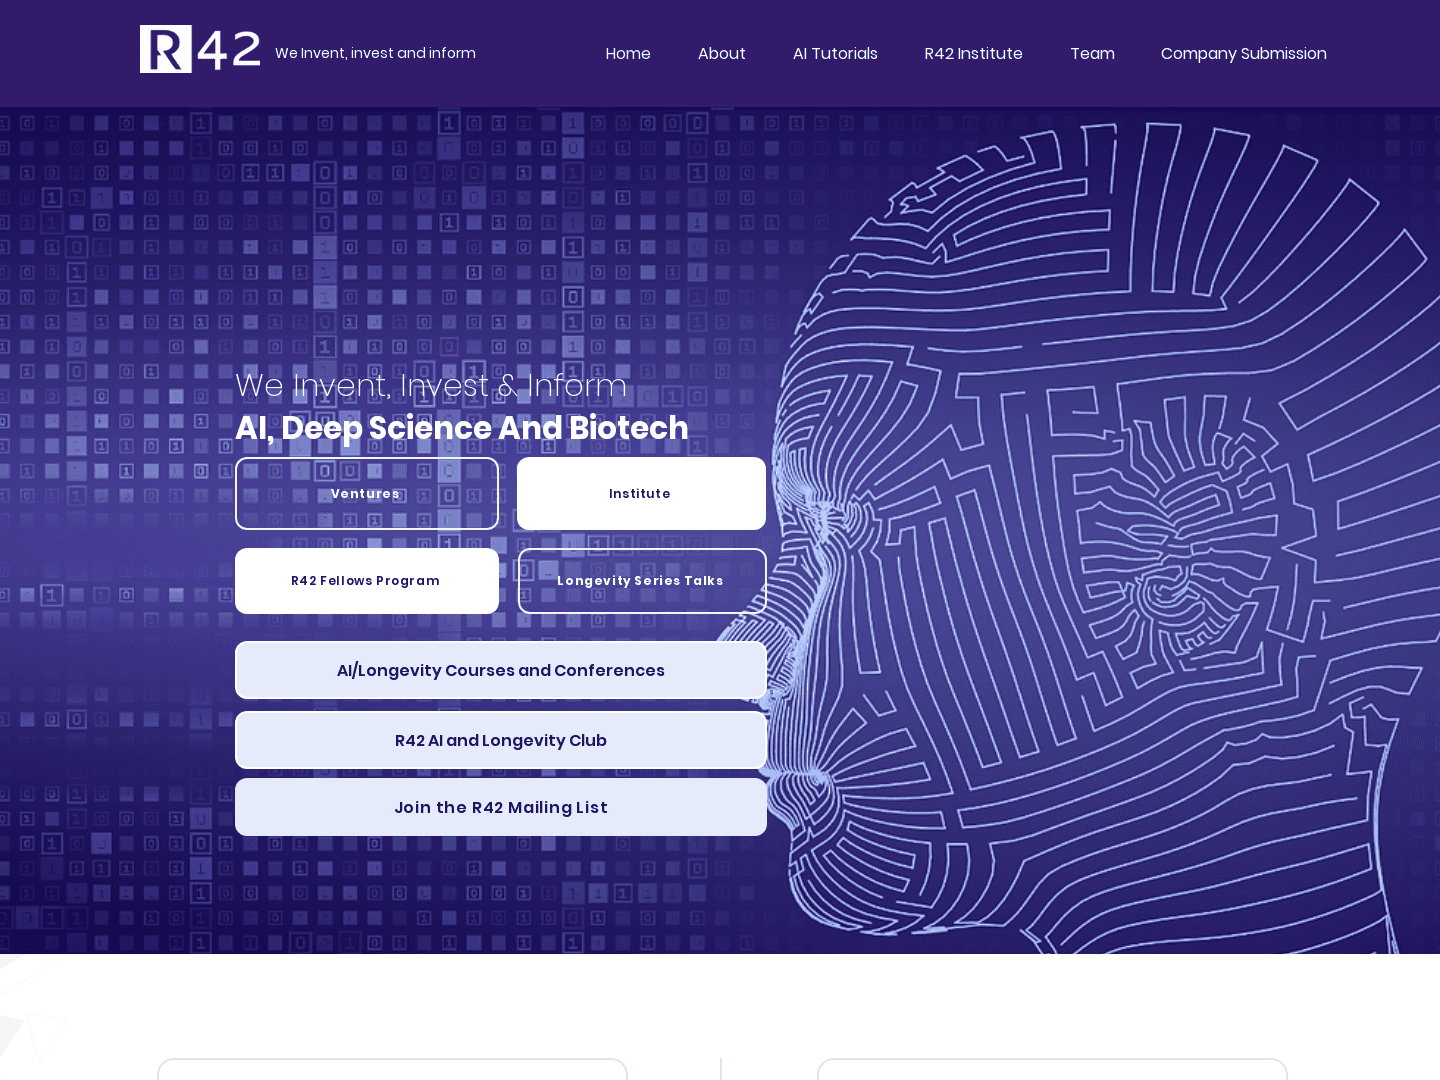This screenshot has width=1440, height=1080.
Task: Open Longevity Series Talks
Action: point(642,581)
